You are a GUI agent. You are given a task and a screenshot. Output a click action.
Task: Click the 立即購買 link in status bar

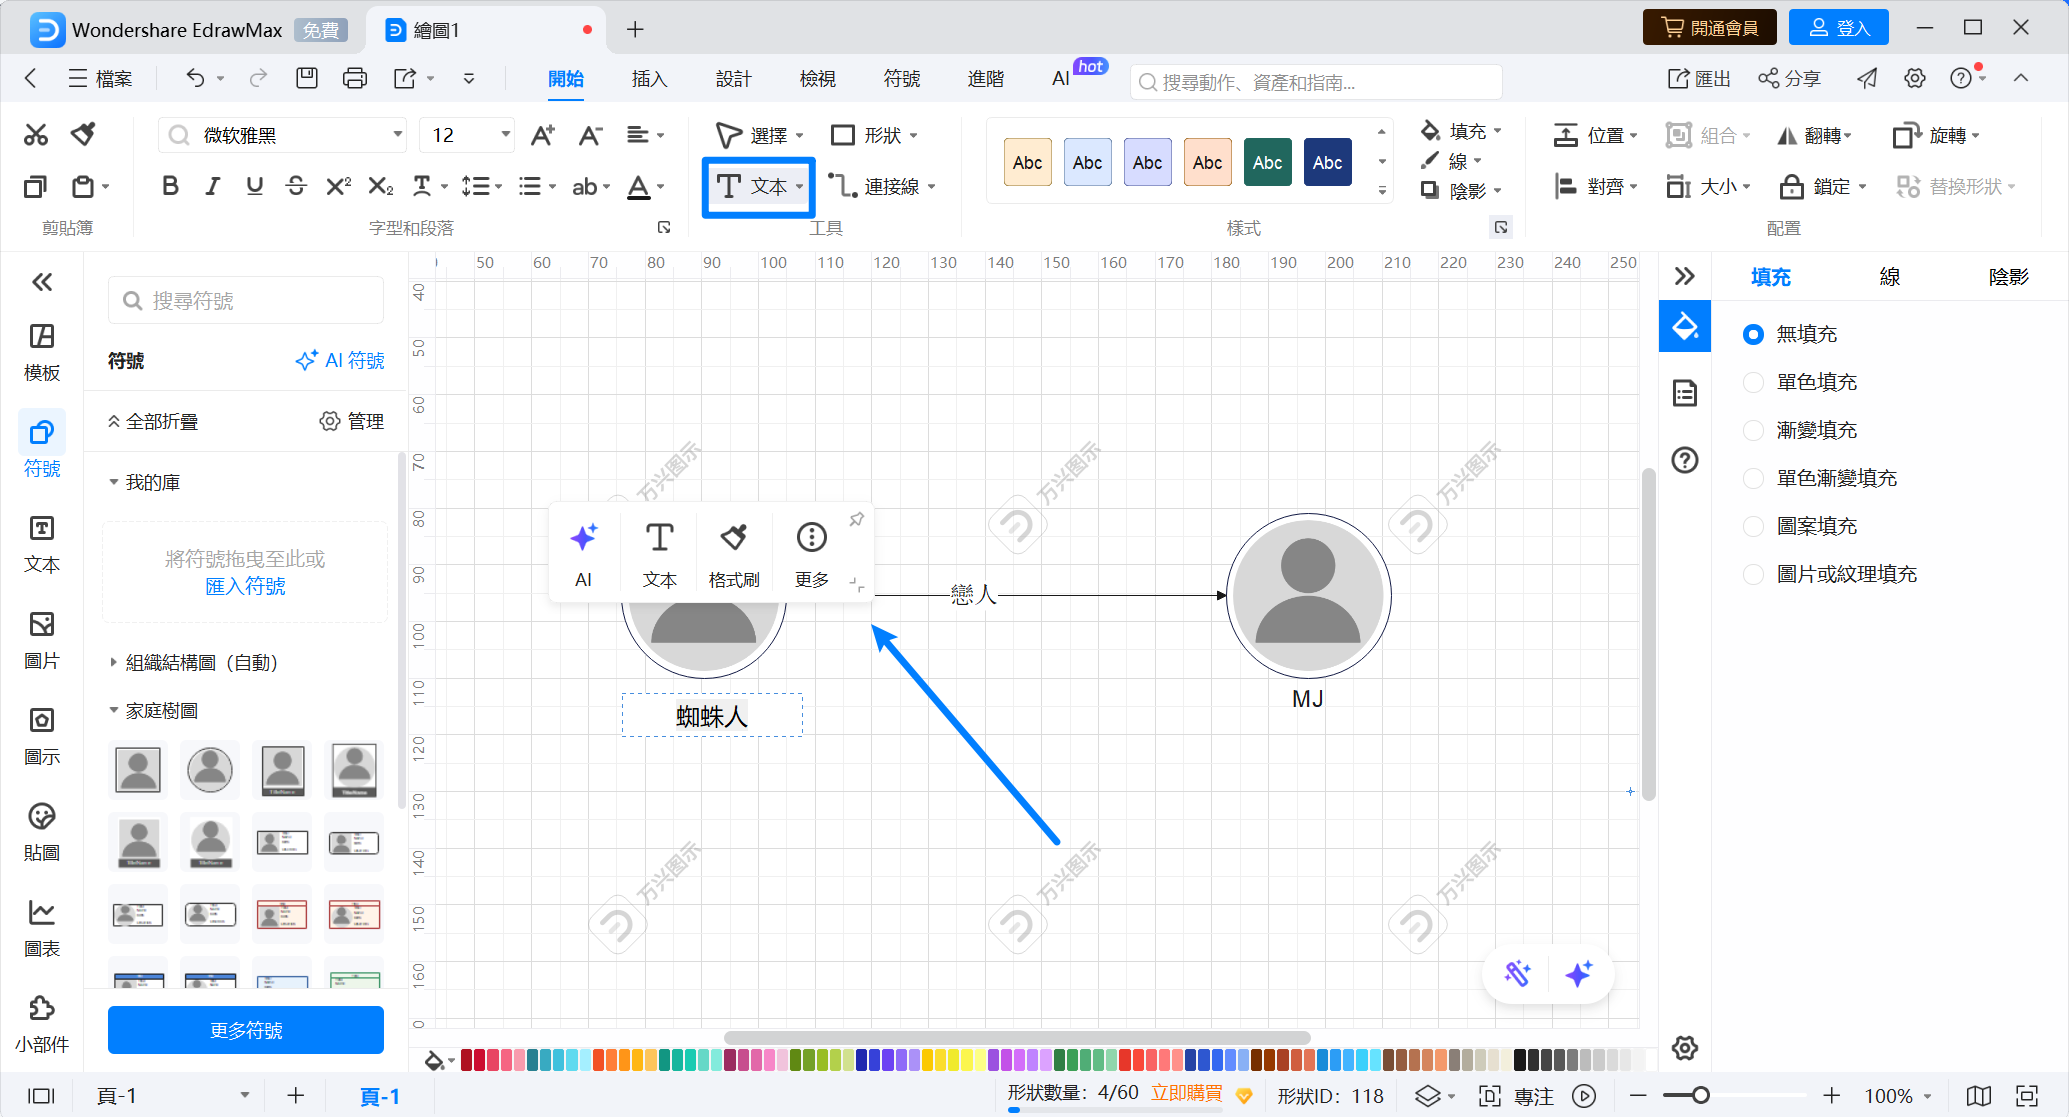(x=1187, y=1093)
